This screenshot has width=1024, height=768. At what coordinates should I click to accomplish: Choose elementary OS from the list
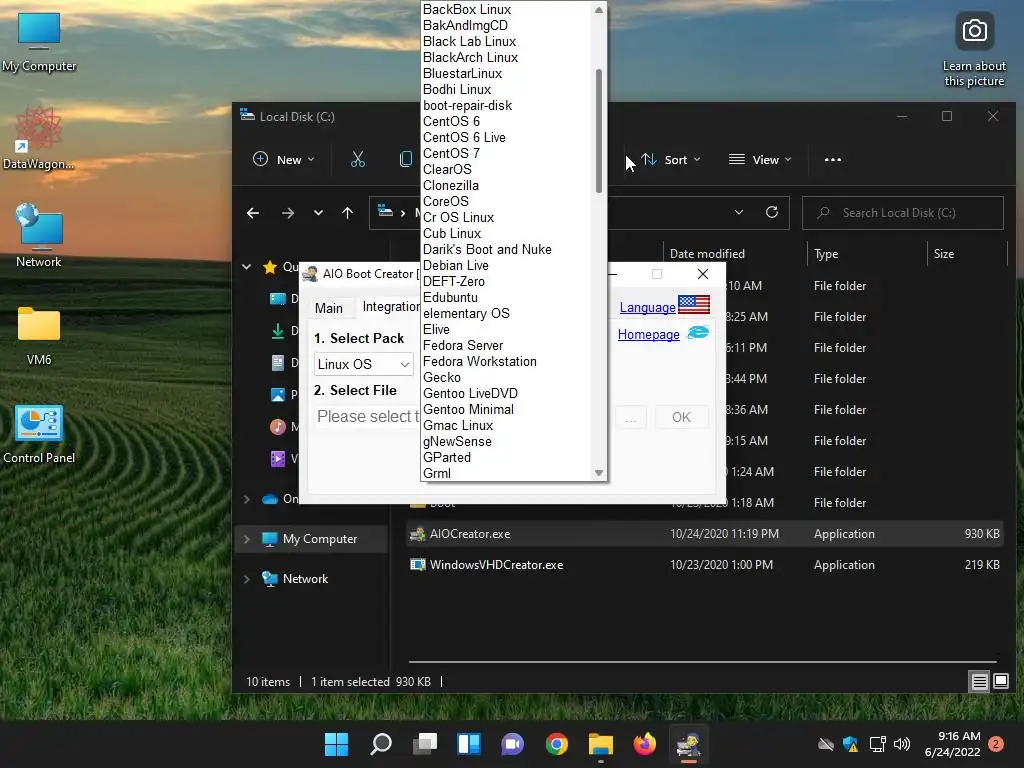point(466,313)
